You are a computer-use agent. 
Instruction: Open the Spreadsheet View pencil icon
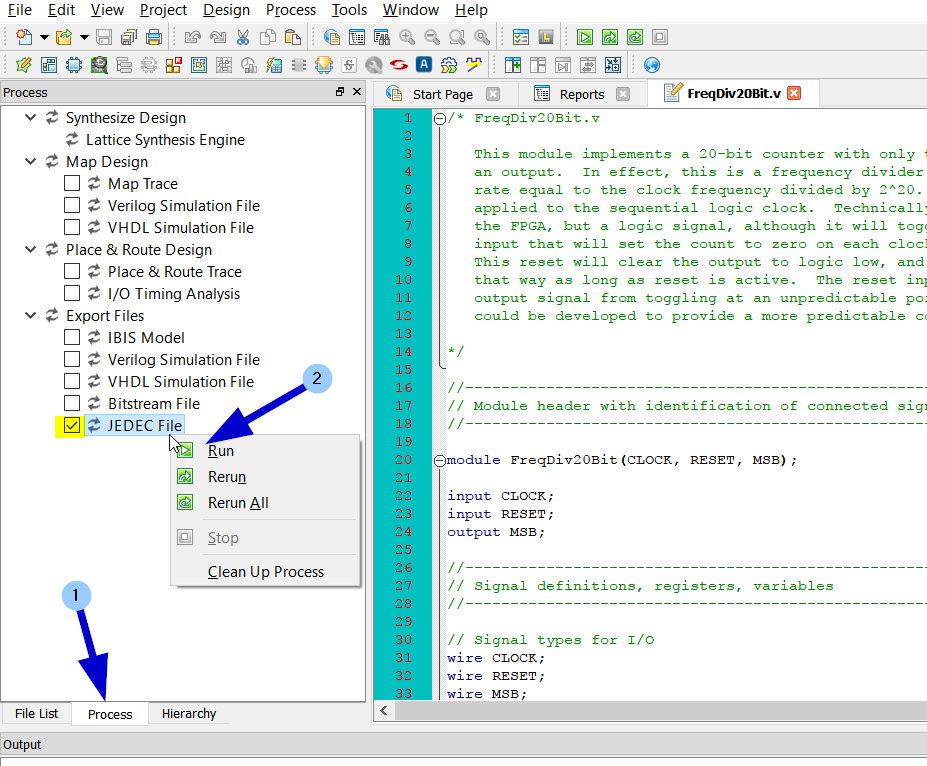(x=24, y=65)
